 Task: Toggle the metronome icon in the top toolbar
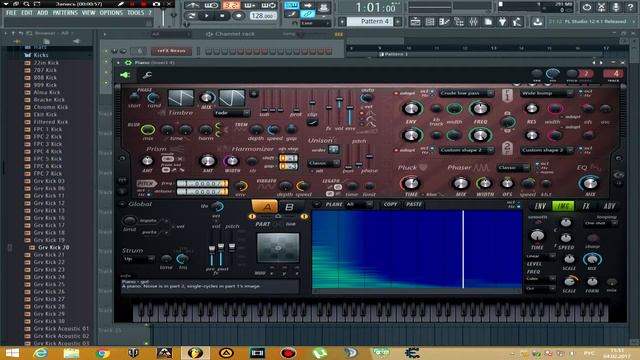coord(193,5)
